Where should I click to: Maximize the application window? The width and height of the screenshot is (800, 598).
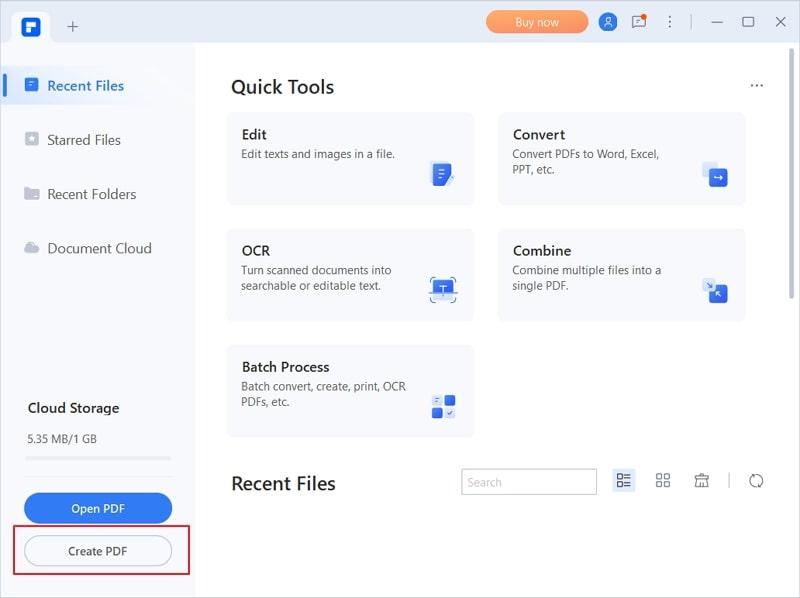[x=748, y=22]
